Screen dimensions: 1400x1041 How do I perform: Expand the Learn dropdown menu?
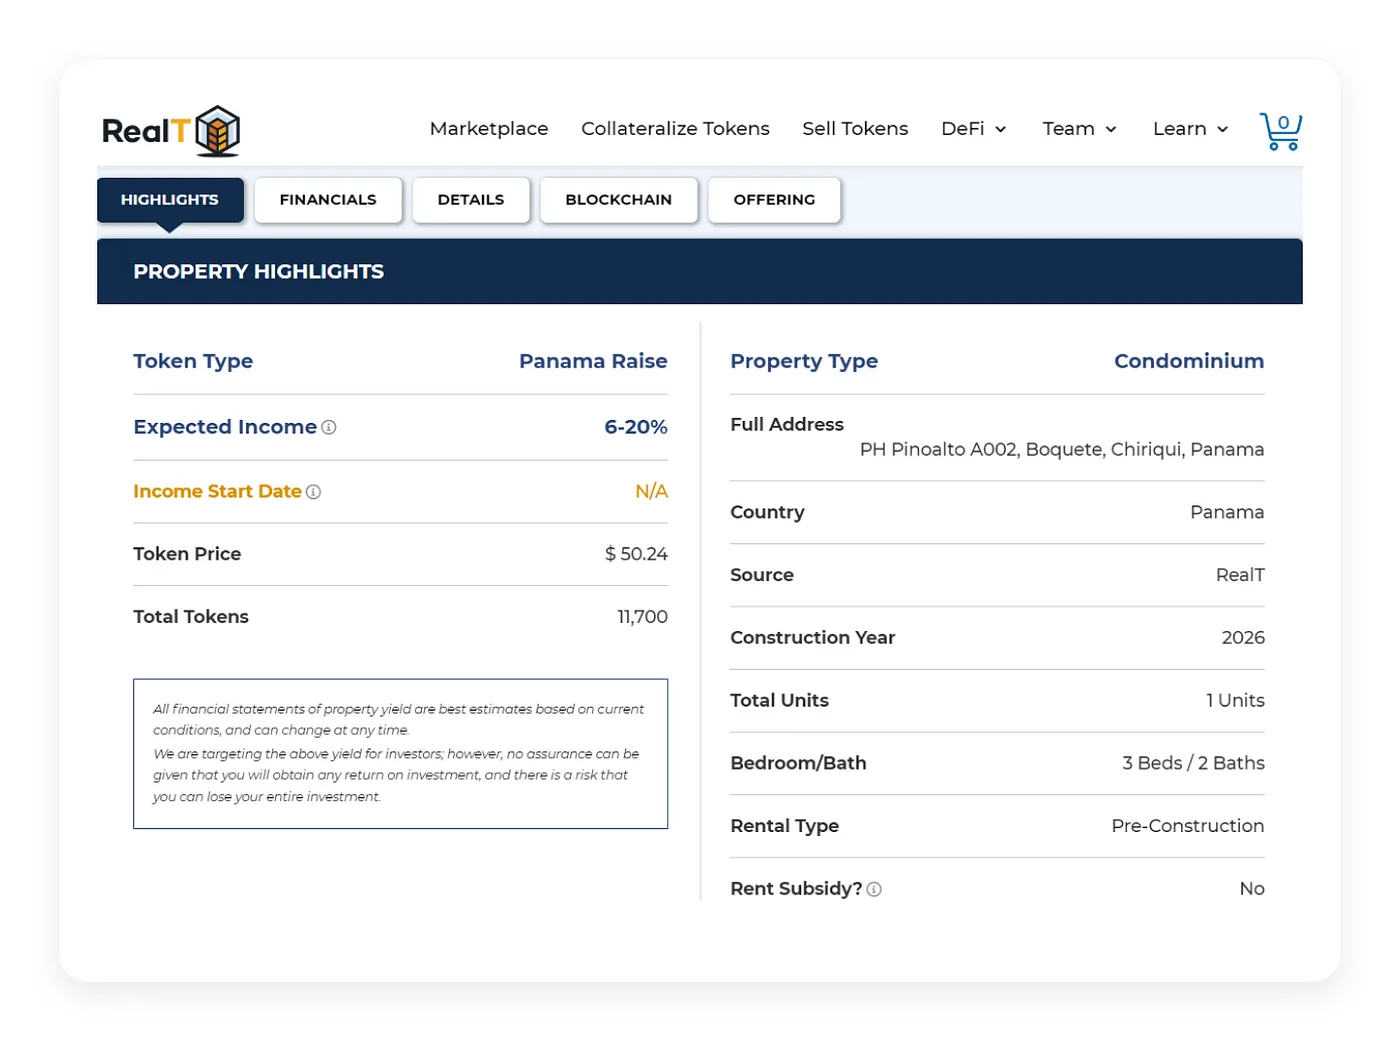[1190, 129]
